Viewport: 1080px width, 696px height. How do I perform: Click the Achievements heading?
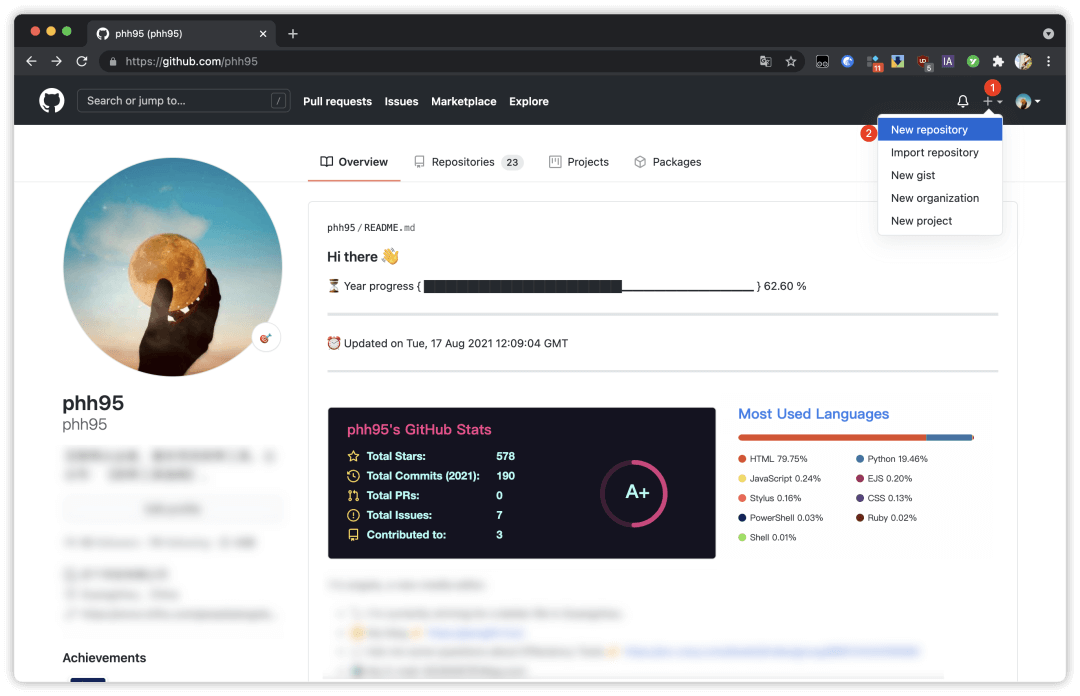pyautogui.click(x=104, y=657)
